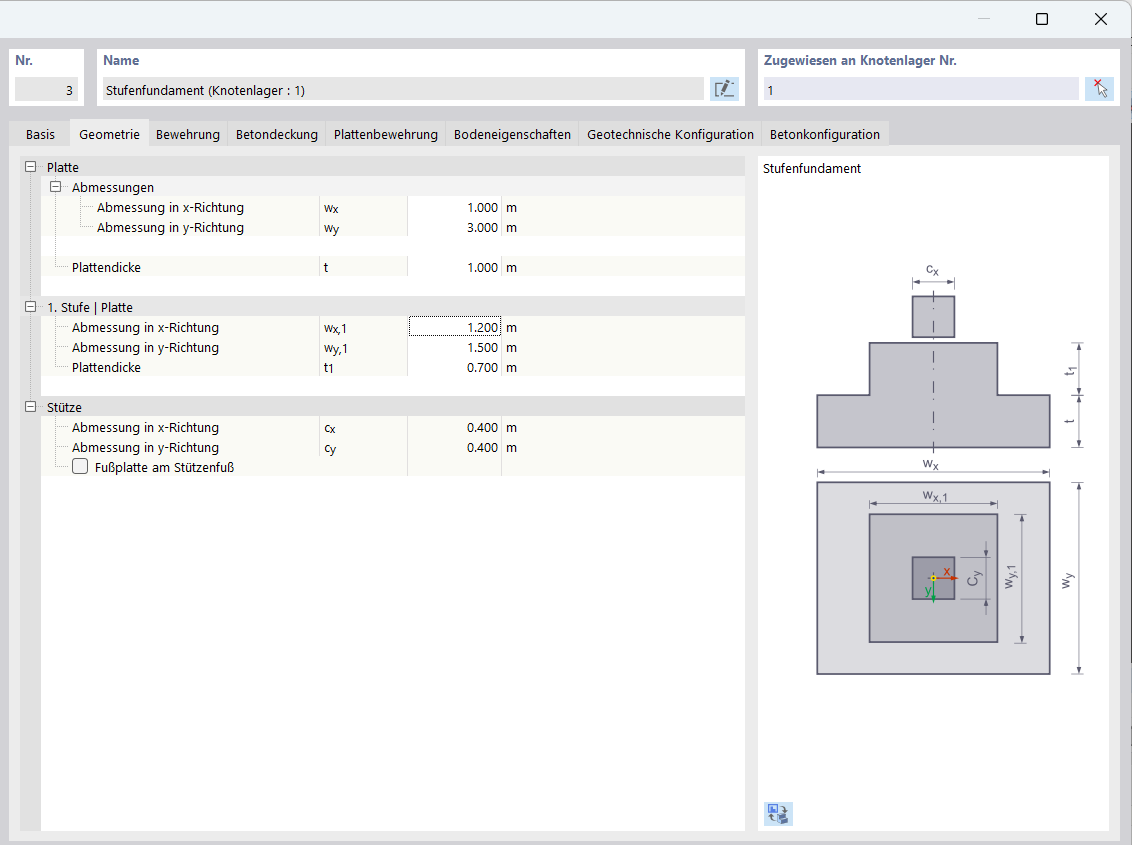Image resolution: width=1132 pixels, height=845 pixels.
Task: Click the Platte header label
Action: pyautogui.click(x=63, y=167)
